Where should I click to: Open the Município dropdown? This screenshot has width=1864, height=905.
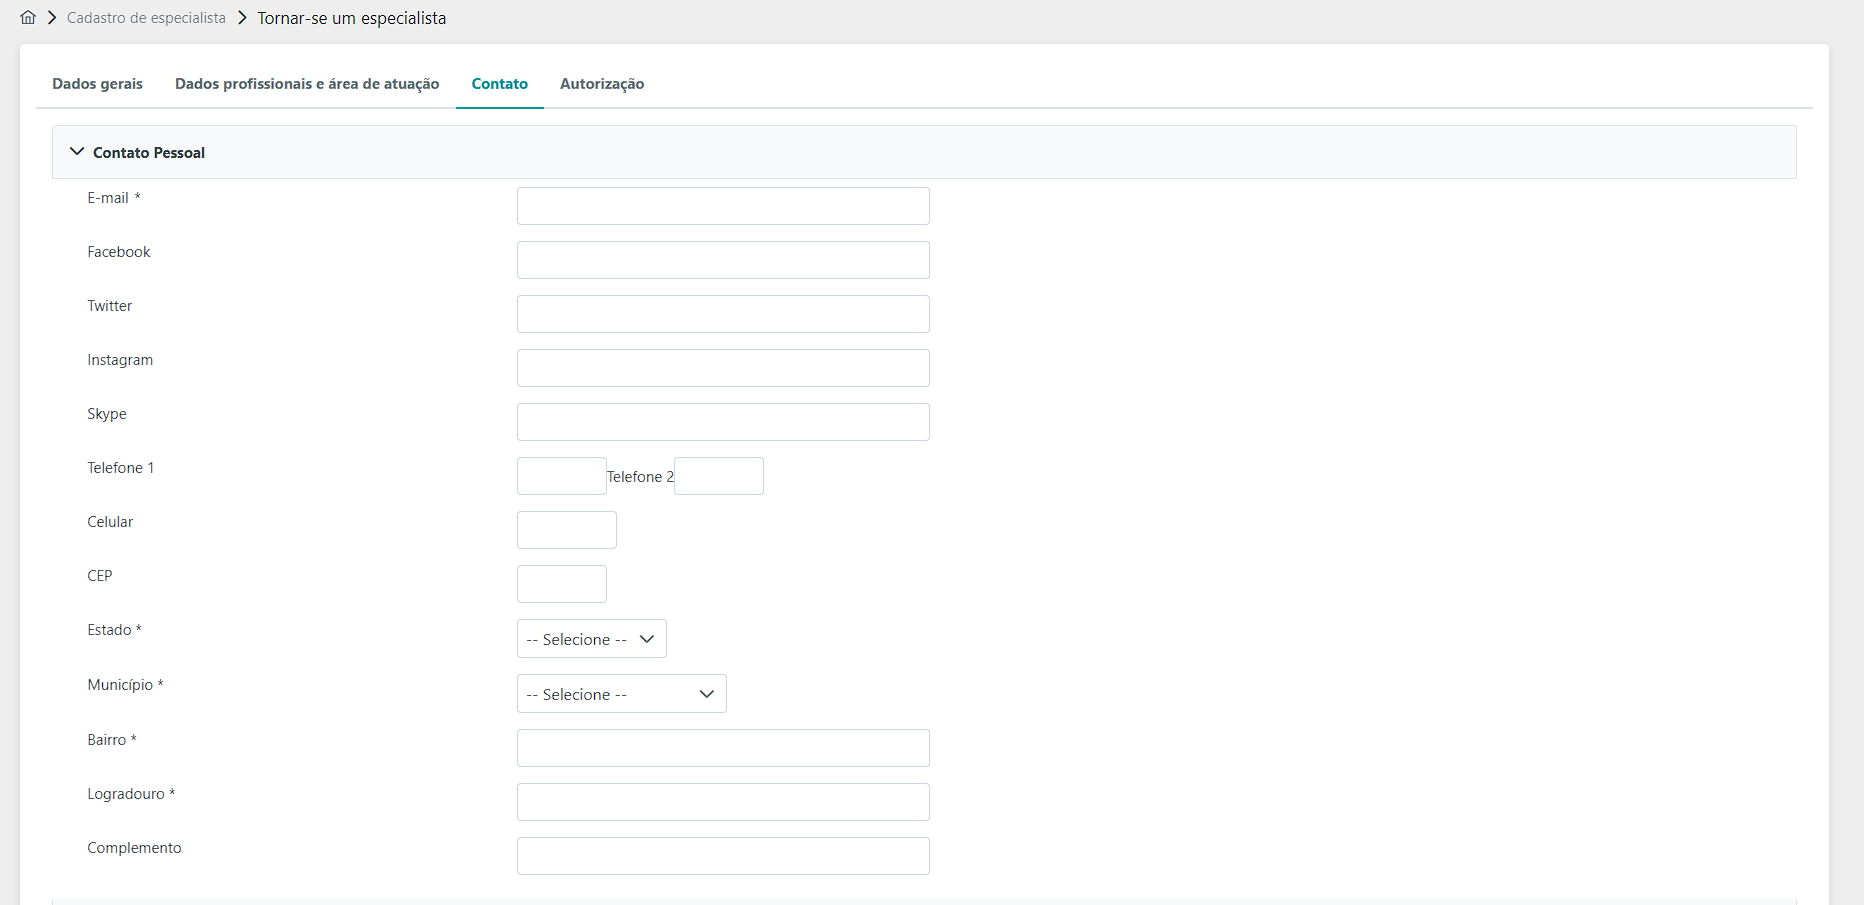[x=621, y=694]
